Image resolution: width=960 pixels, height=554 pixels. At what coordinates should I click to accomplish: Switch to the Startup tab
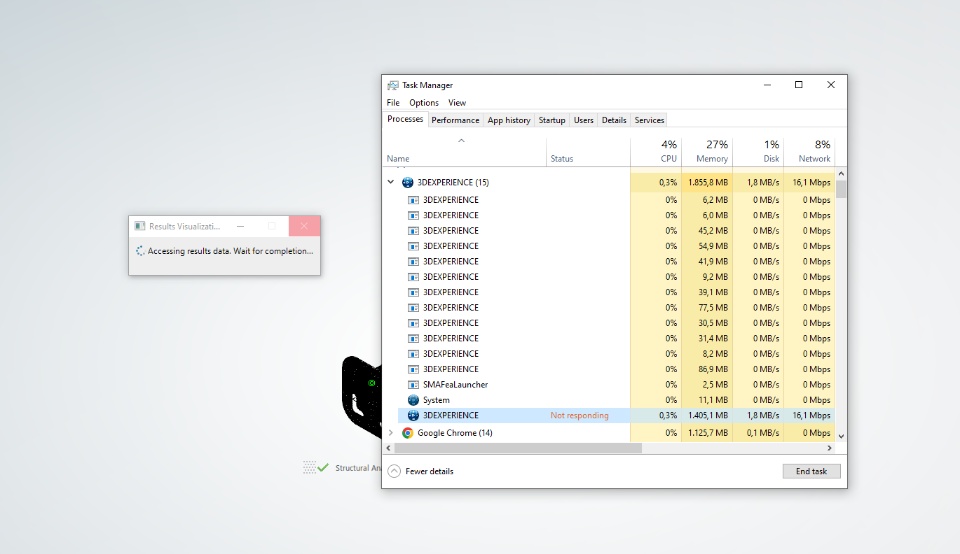click(552, 120)
